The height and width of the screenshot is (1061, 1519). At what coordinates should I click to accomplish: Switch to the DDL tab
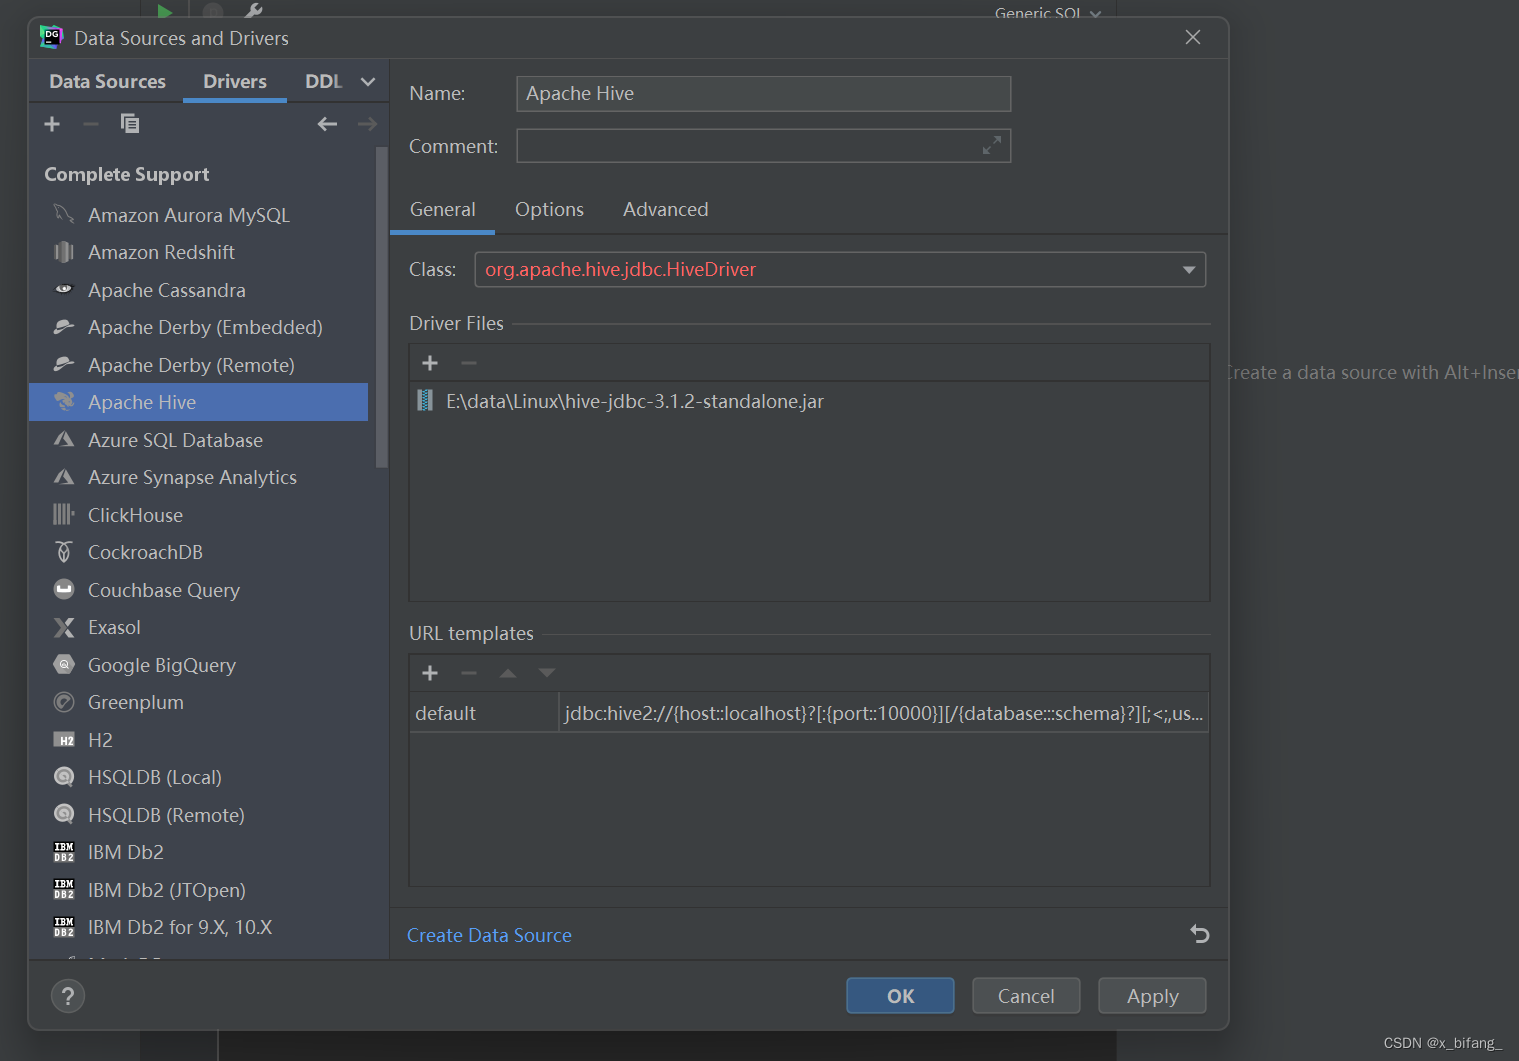click(324, 82)
